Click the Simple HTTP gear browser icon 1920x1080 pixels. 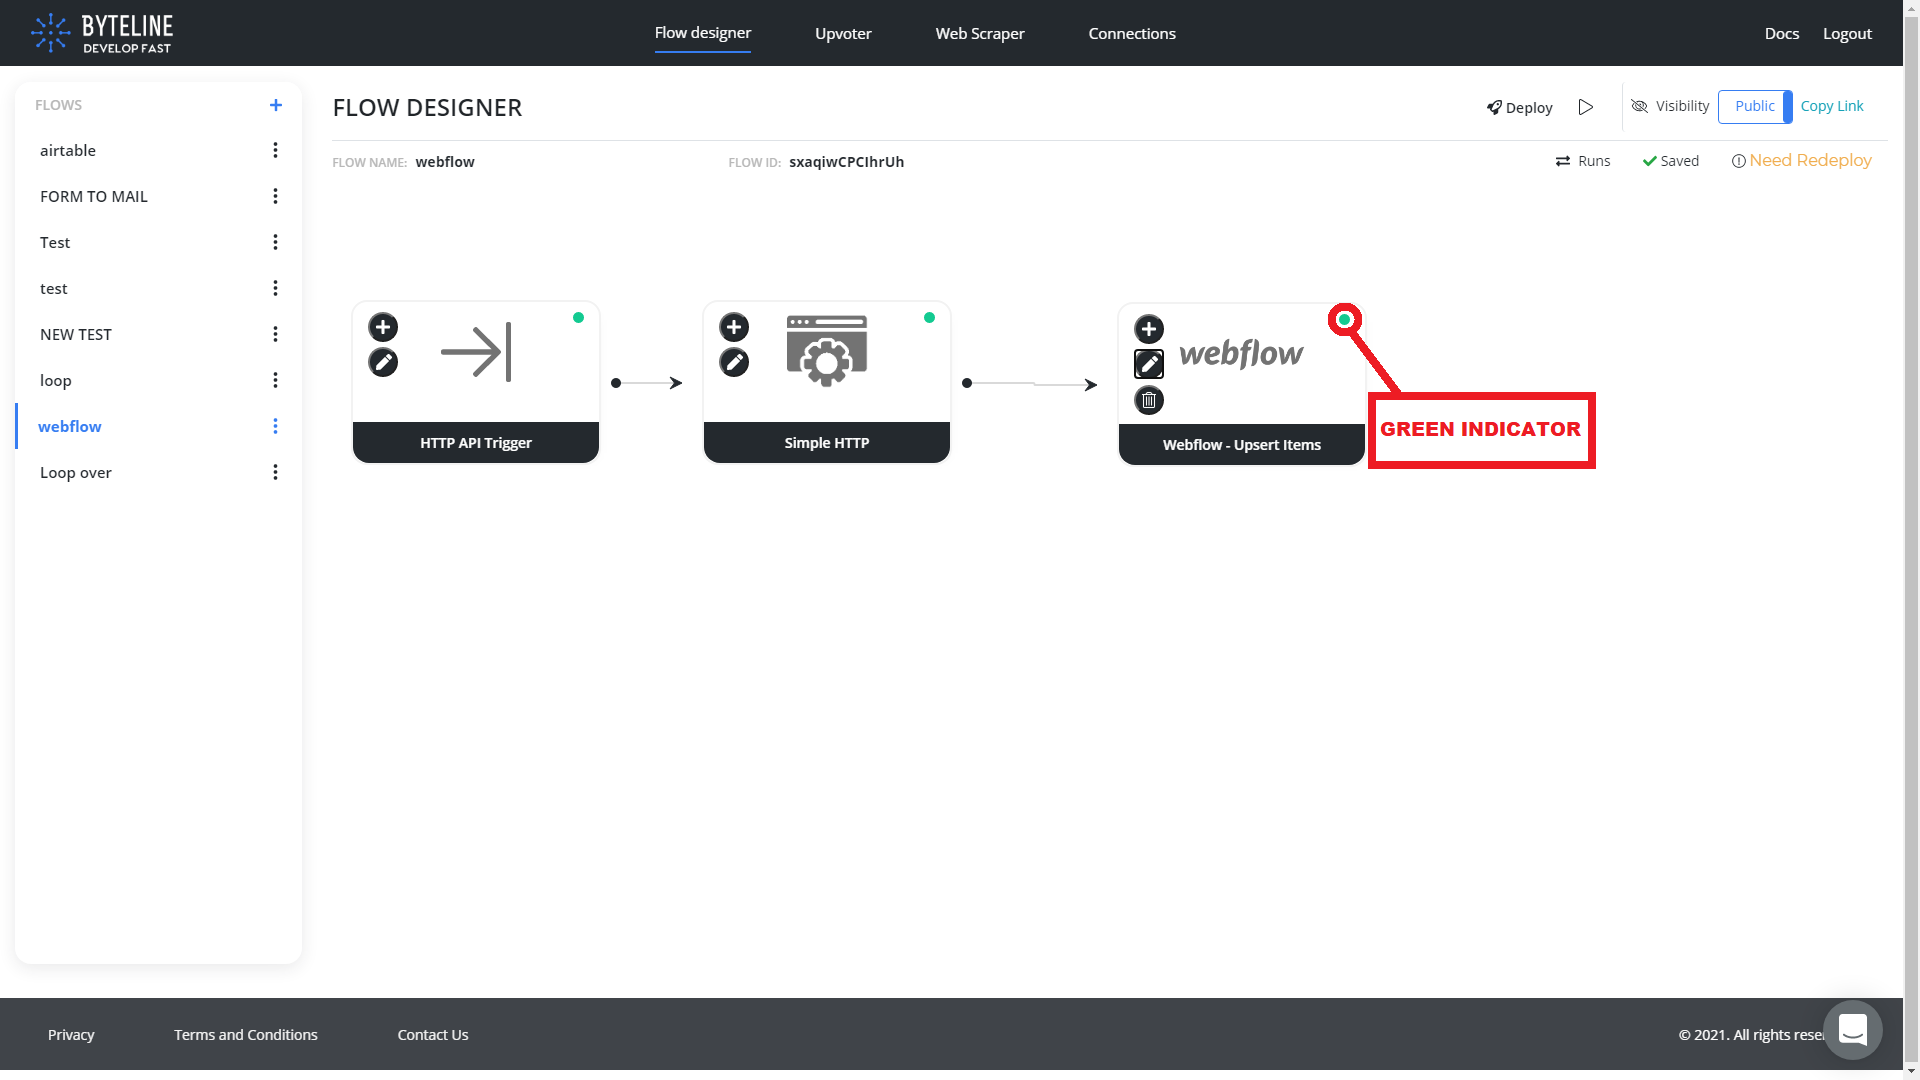[827, 351]
